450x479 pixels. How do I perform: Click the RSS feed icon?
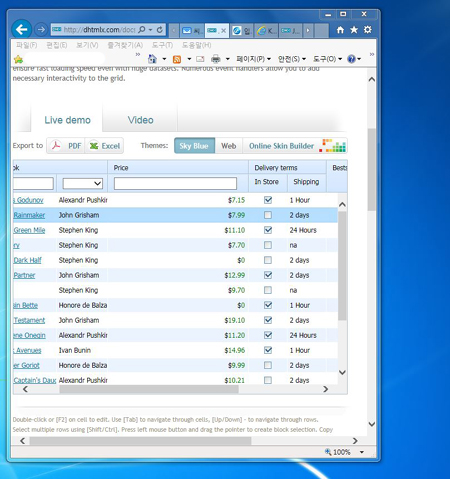177,59
